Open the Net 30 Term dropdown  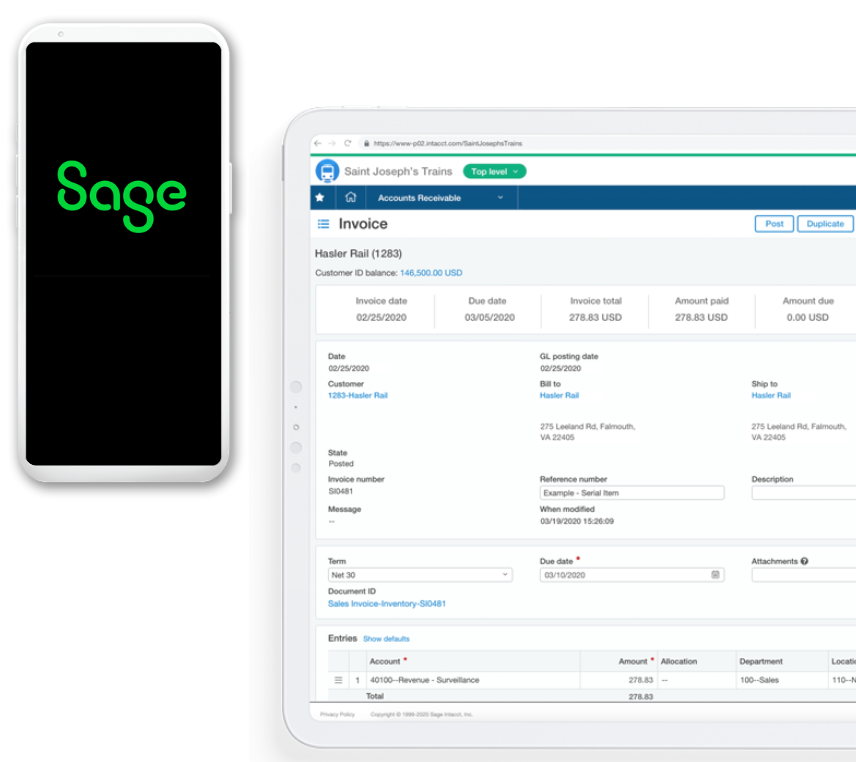click(x=504, y=576)
